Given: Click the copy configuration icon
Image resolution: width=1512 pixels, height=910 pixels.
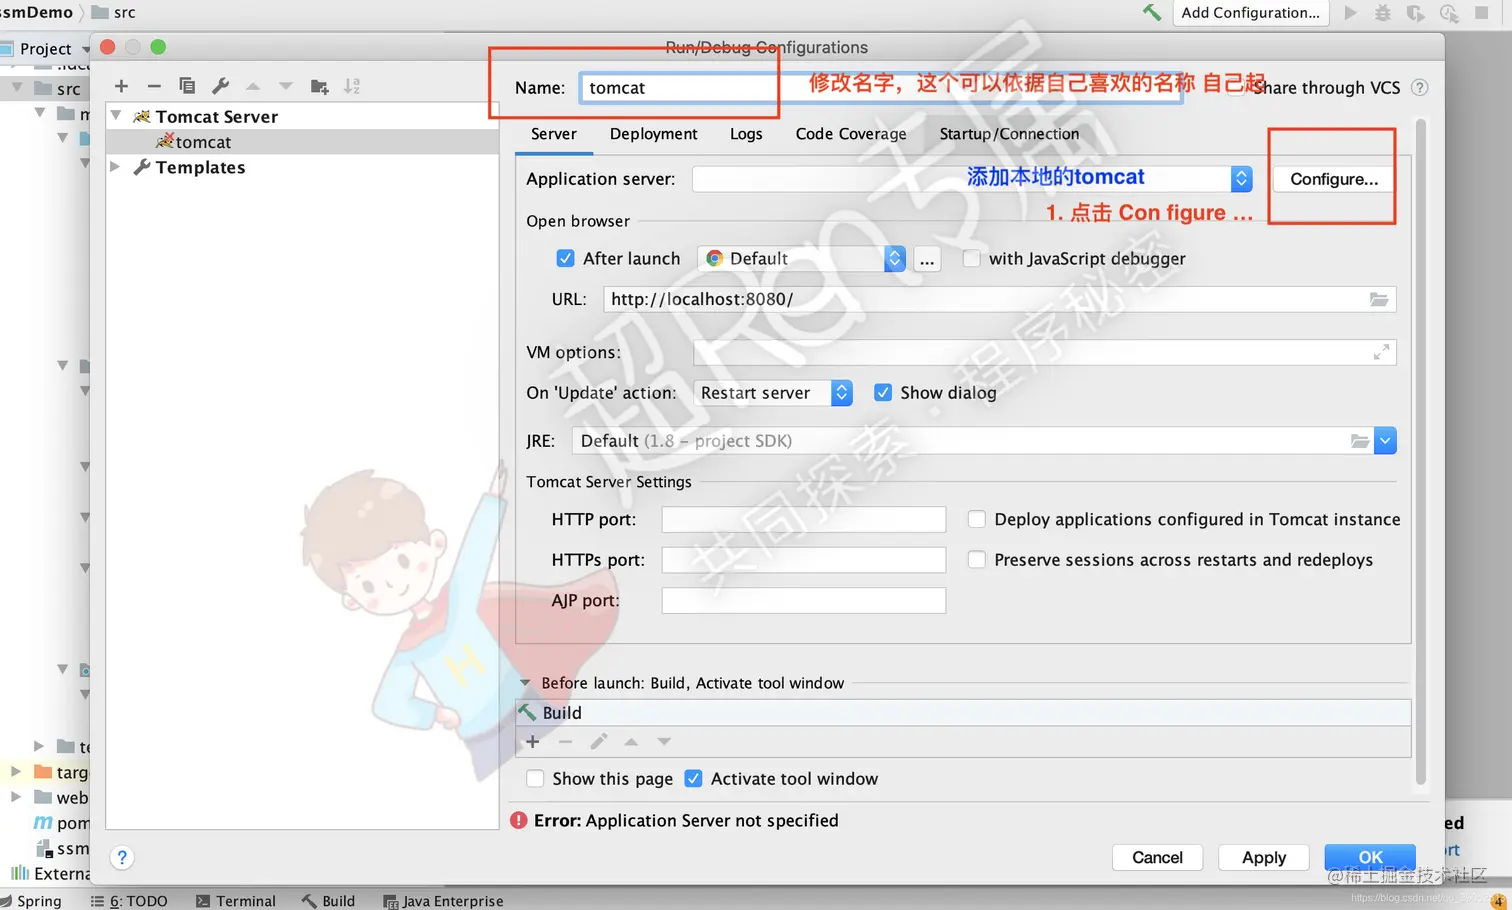Looking at the screenshot, I should tap(187, 86).
